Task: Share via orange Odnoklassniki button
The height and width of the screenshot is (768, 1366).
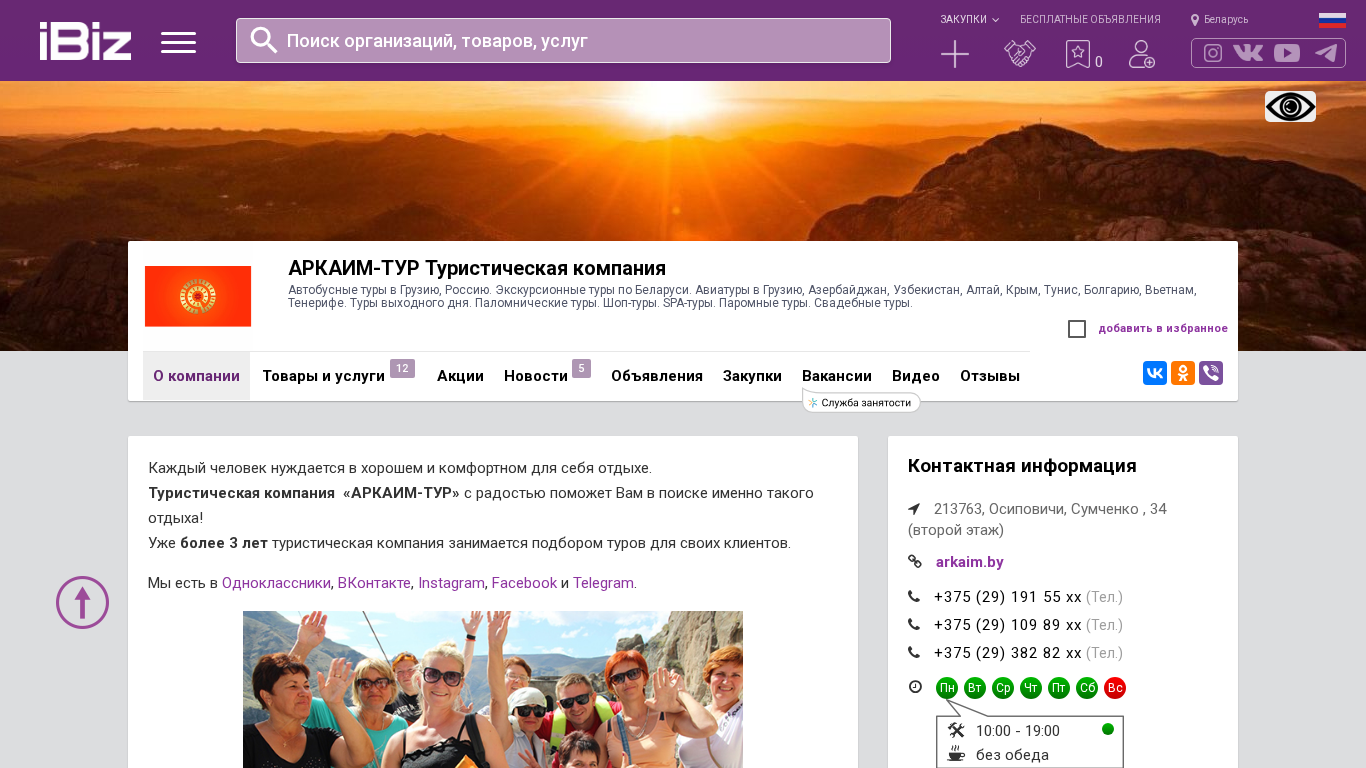Action: click(x=1183, y=373)
